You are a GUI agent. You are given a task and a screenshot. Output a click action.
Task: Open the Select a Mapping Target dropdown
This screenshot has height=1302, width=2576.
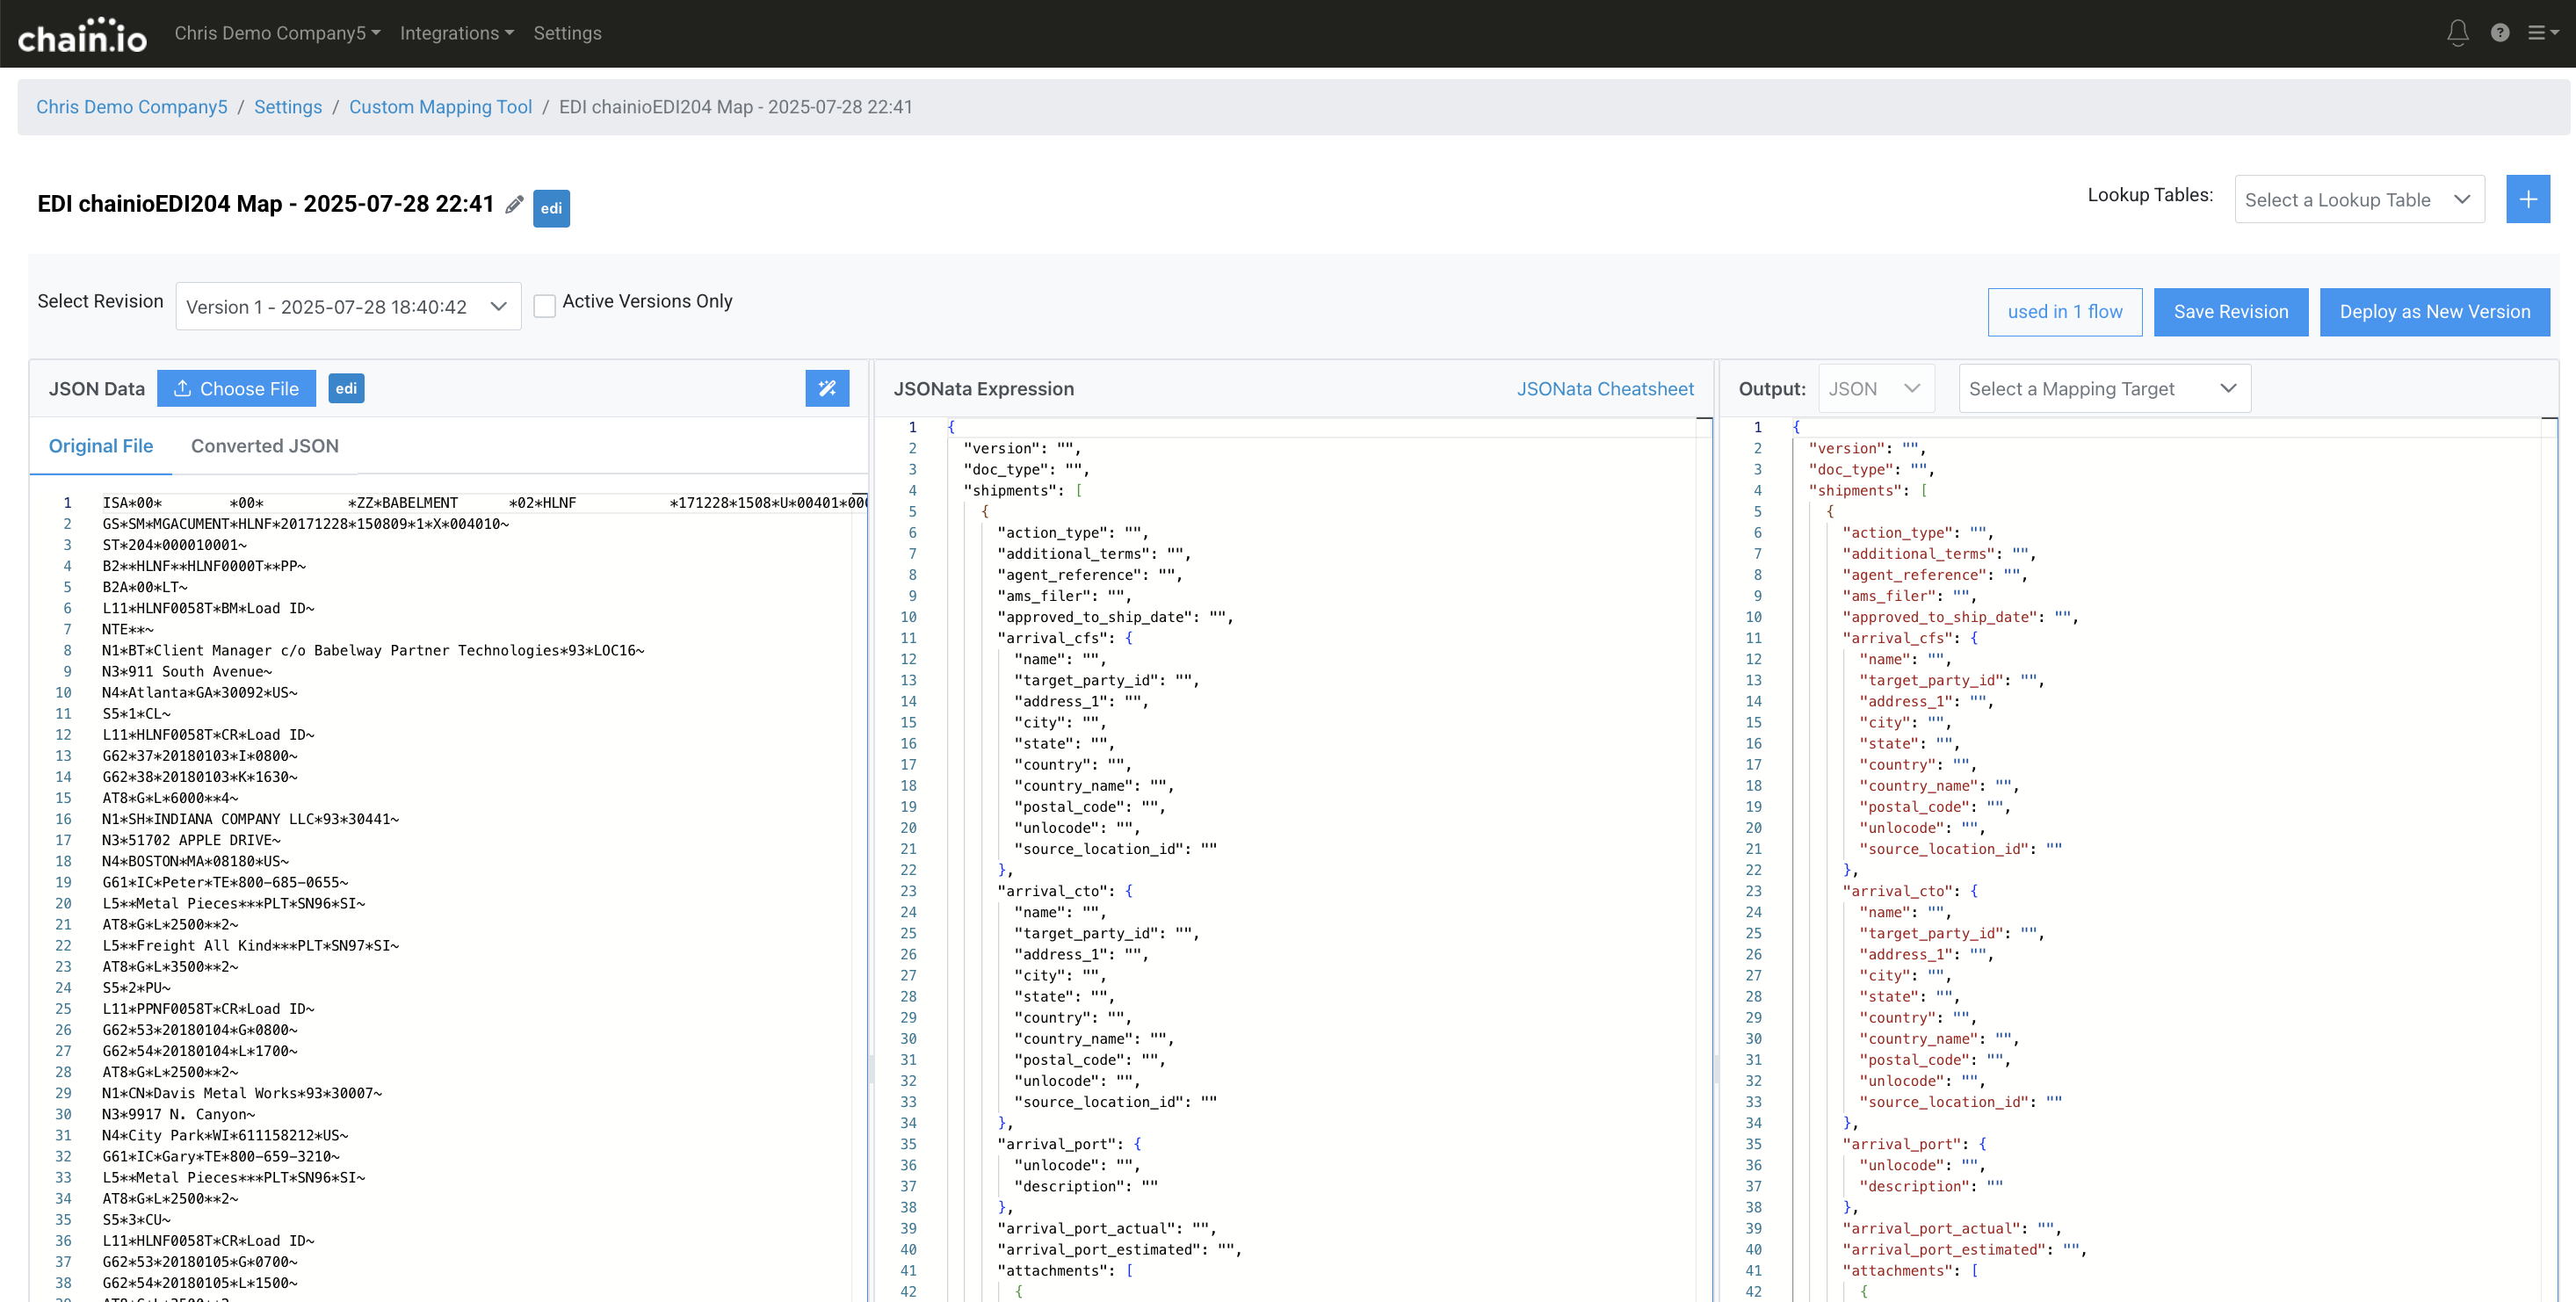2103,389
